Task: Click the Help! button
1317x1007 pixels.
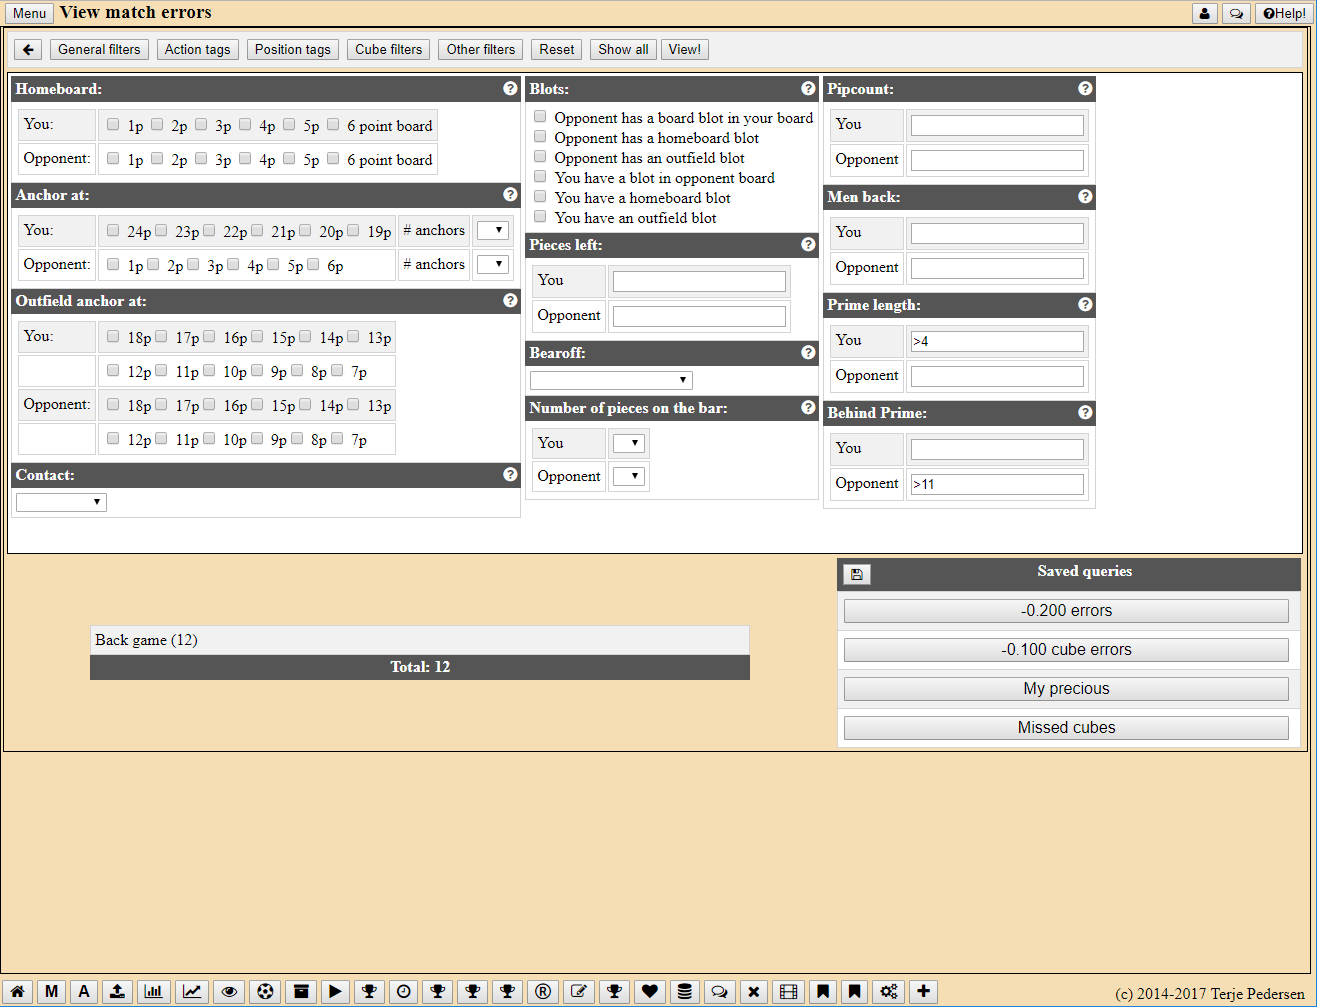Action: pyautogui.click(x=1284, y=13)
